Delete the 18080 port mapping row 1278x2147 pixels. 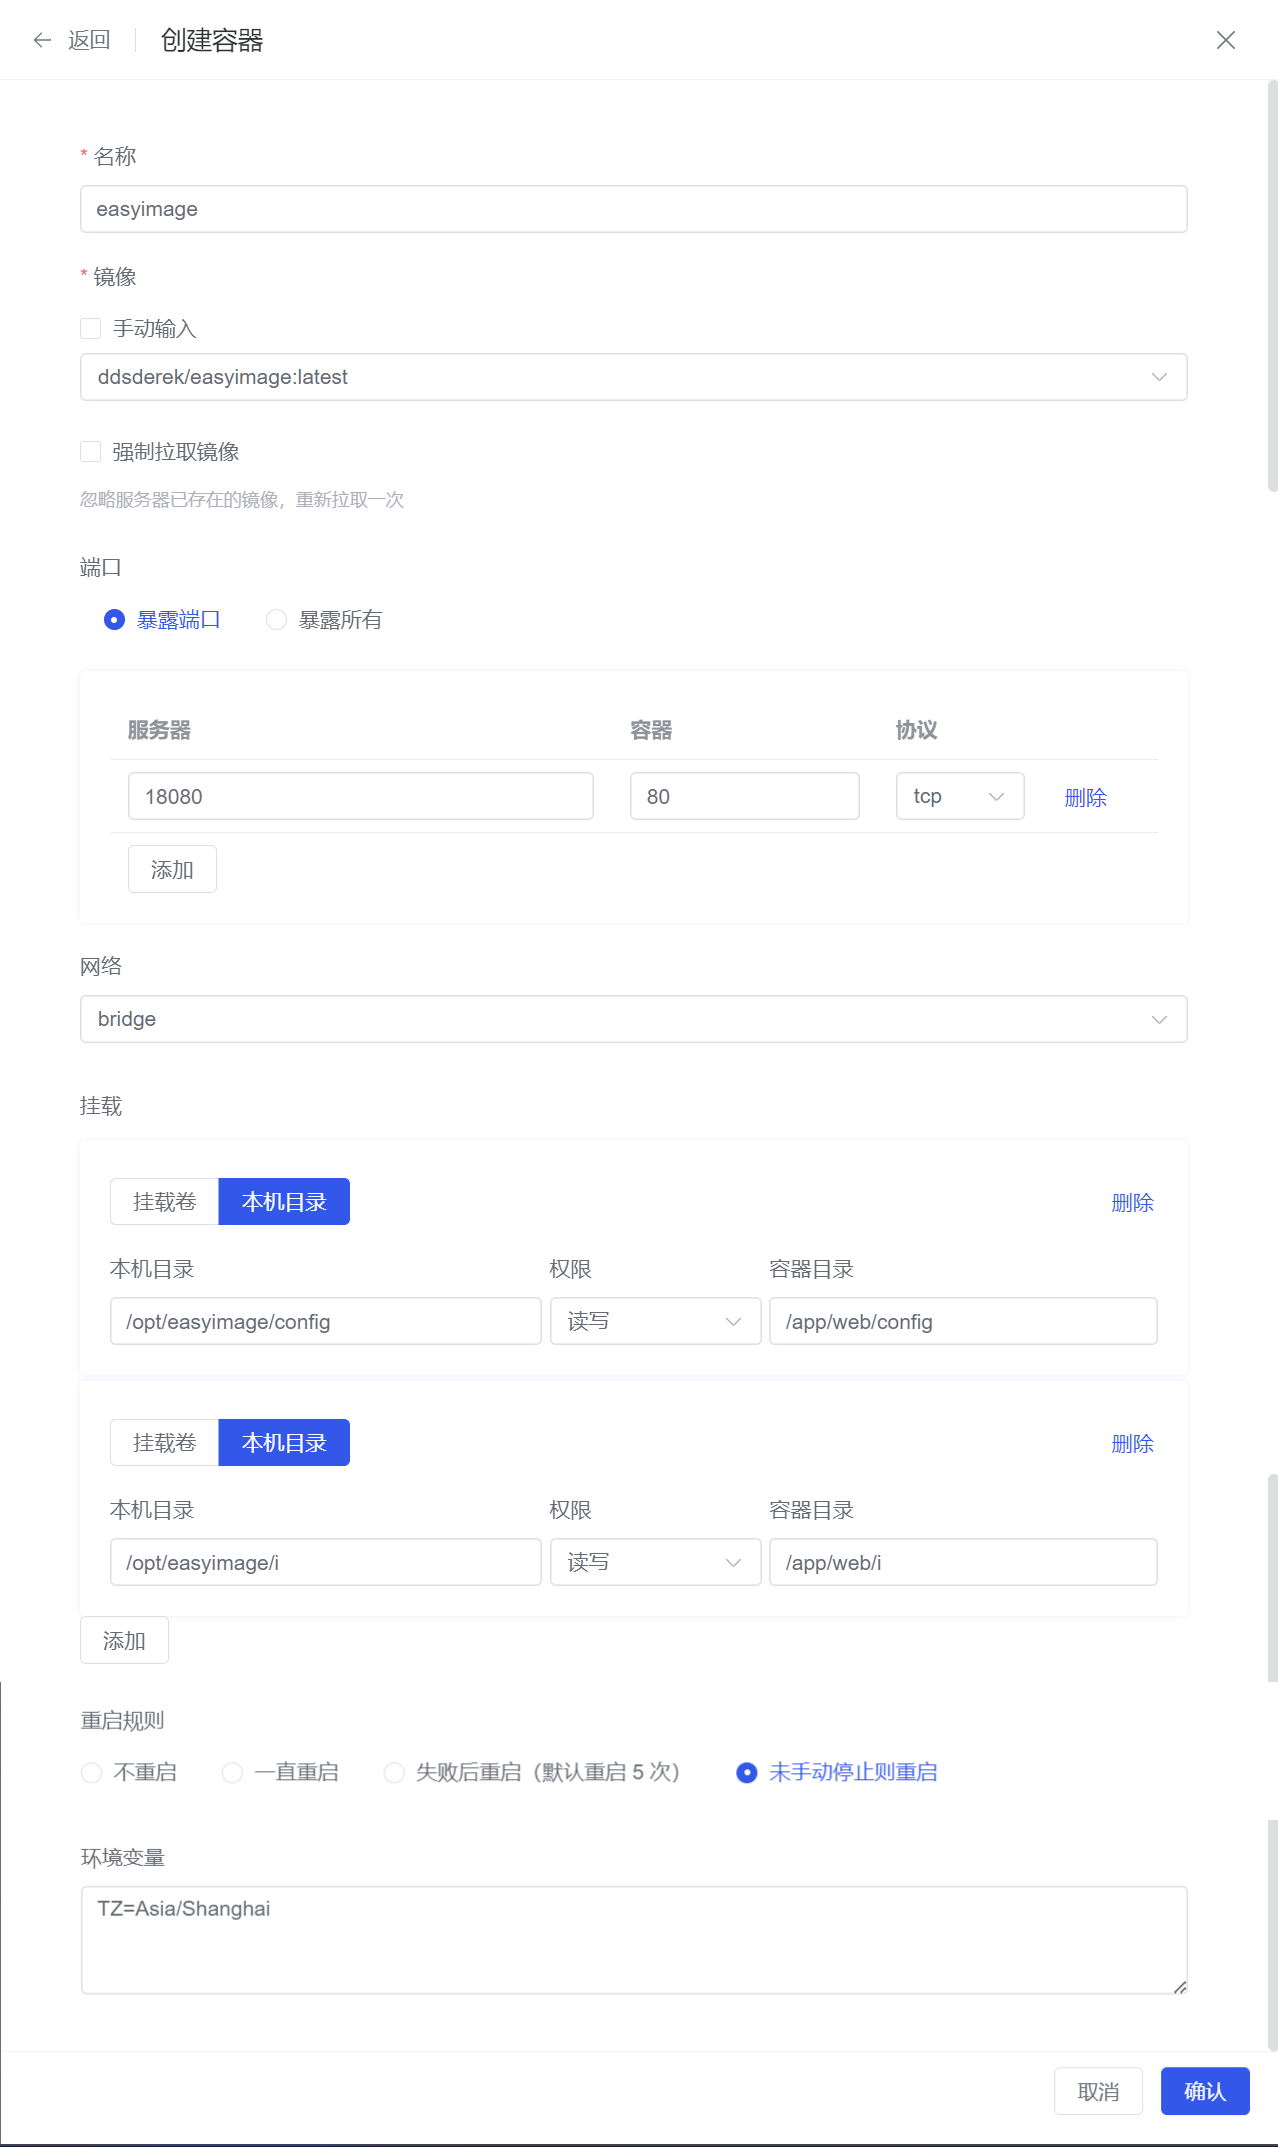pyautogui.click(x=1085, y=798)
